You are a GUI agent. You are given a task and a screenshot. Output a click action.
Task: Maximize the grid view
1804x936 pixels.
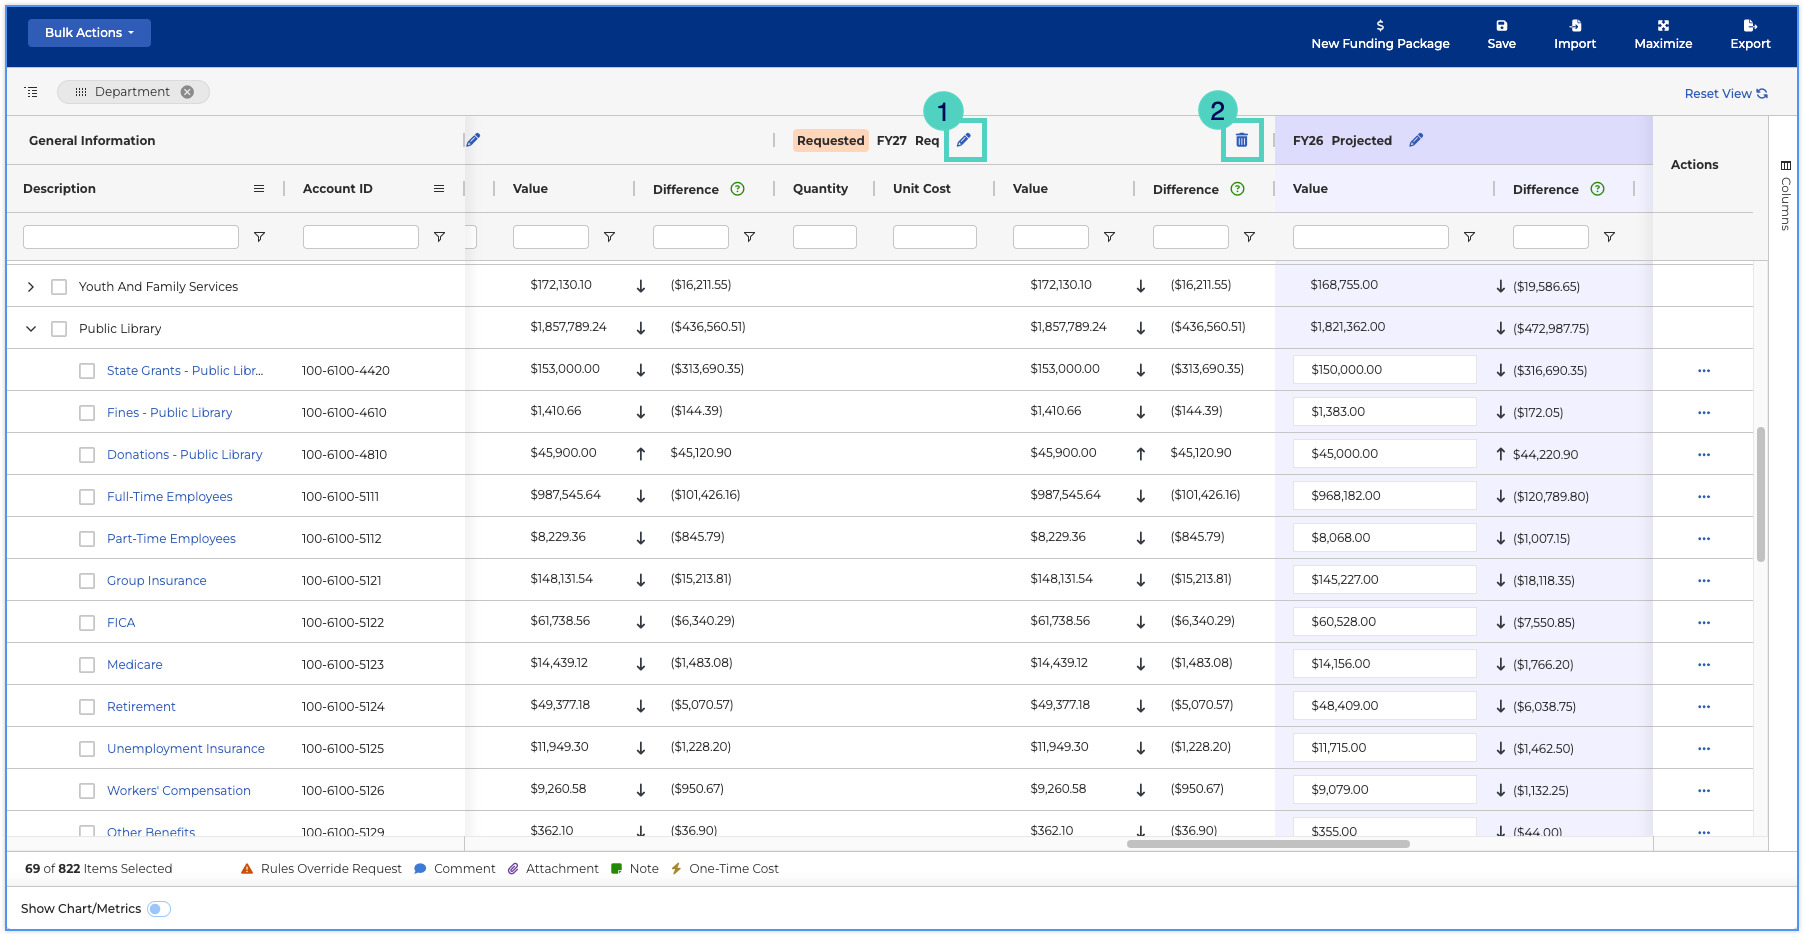tap(1663, 34)
